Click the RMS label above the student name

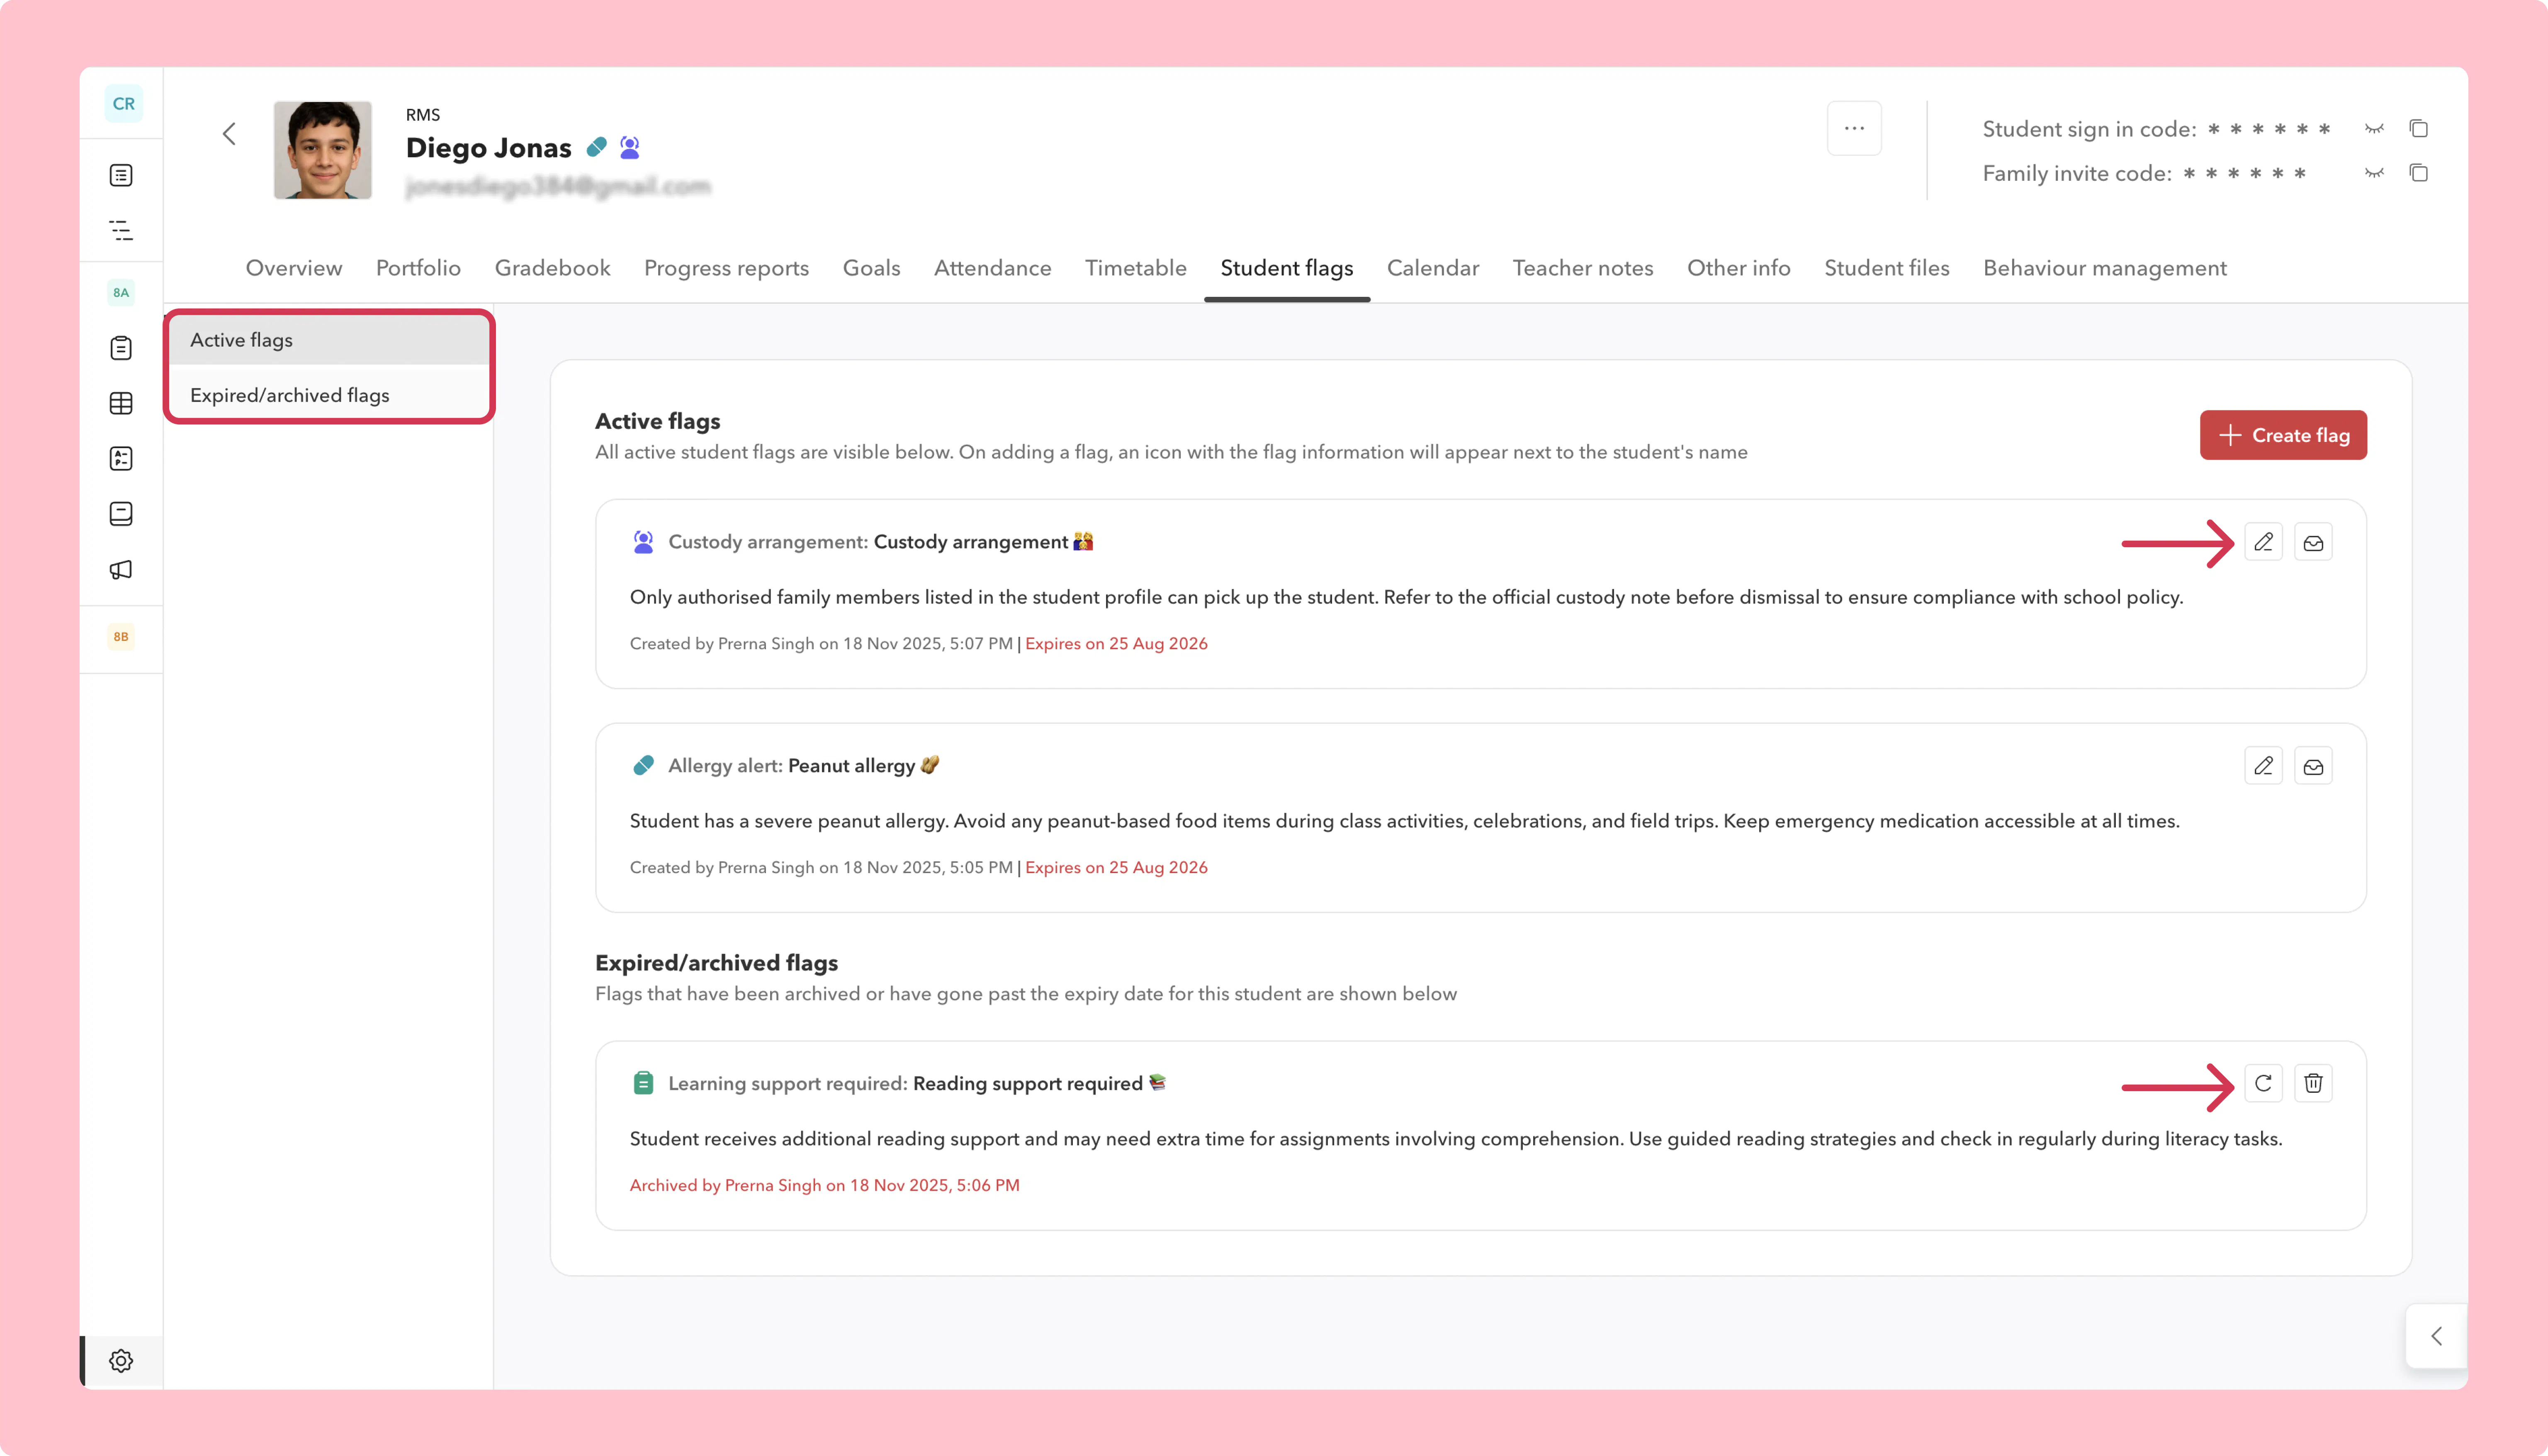[423, 115]
